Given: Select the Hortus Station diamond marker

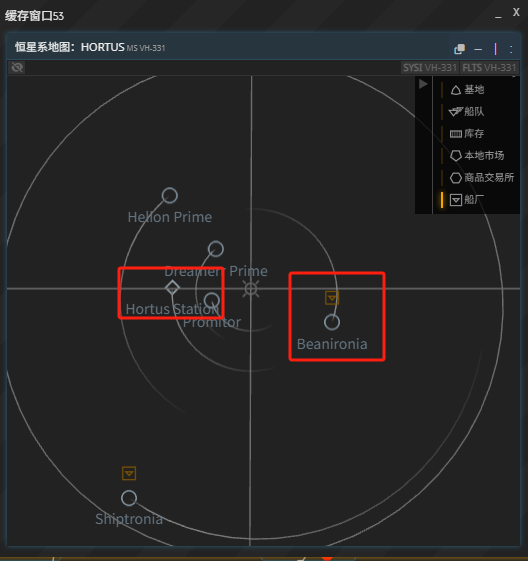Looking at the screenshot, I should click(x=172, y=288).
